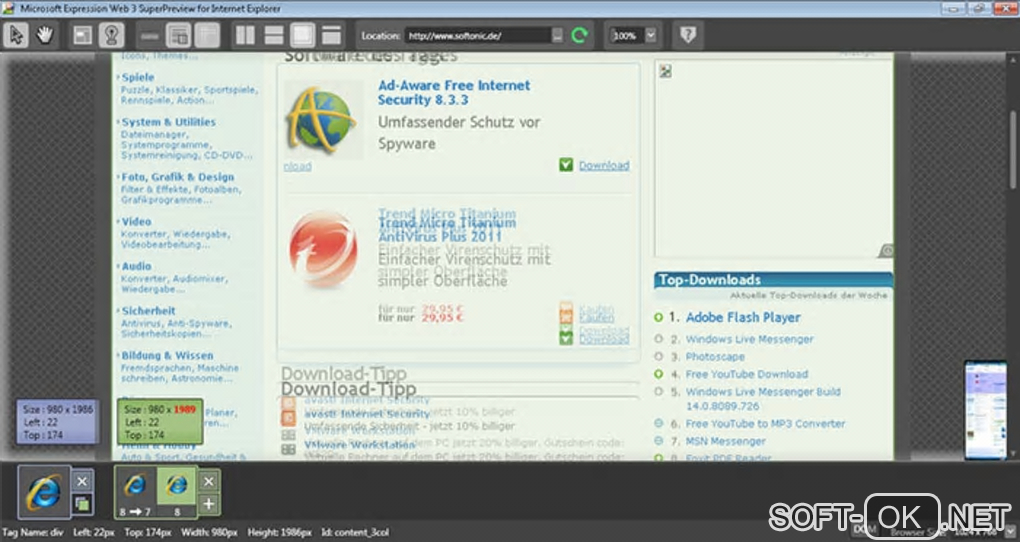Open the Sicherheit category link
This screenshot has width=1020, height=542.
point(148,311)
